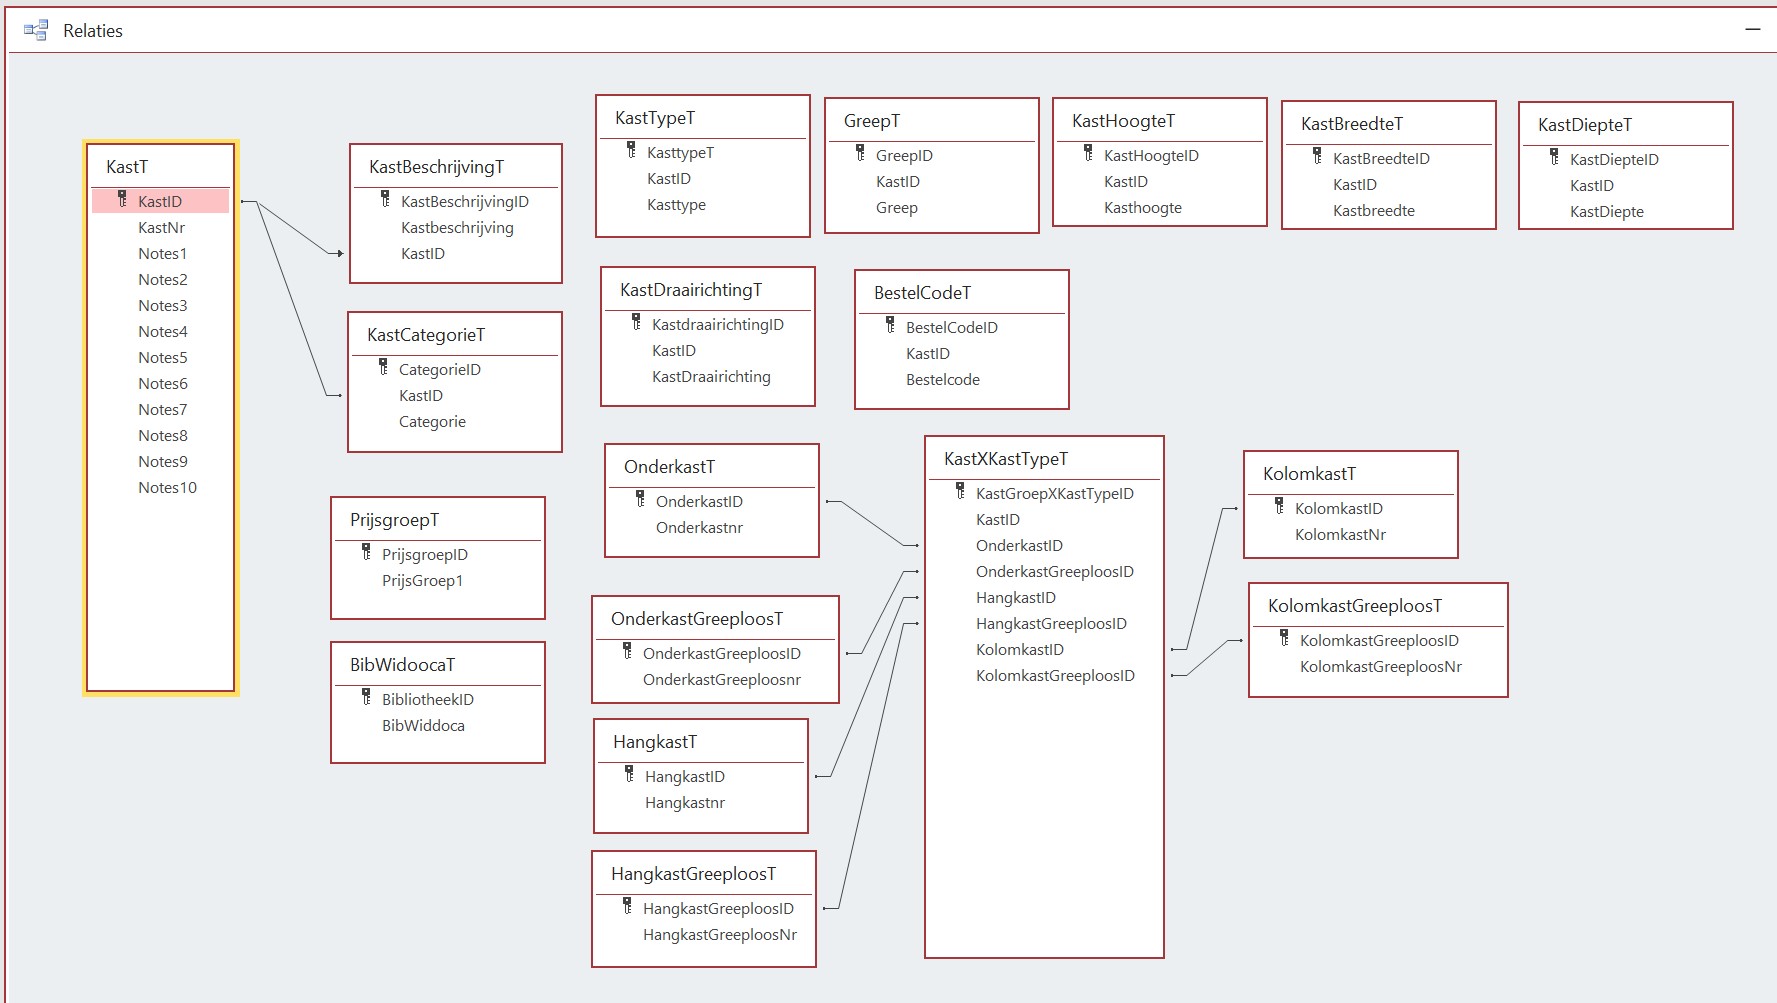Select the Kasthoogte field in KastHoogteT

click(x=1142, y=208)
